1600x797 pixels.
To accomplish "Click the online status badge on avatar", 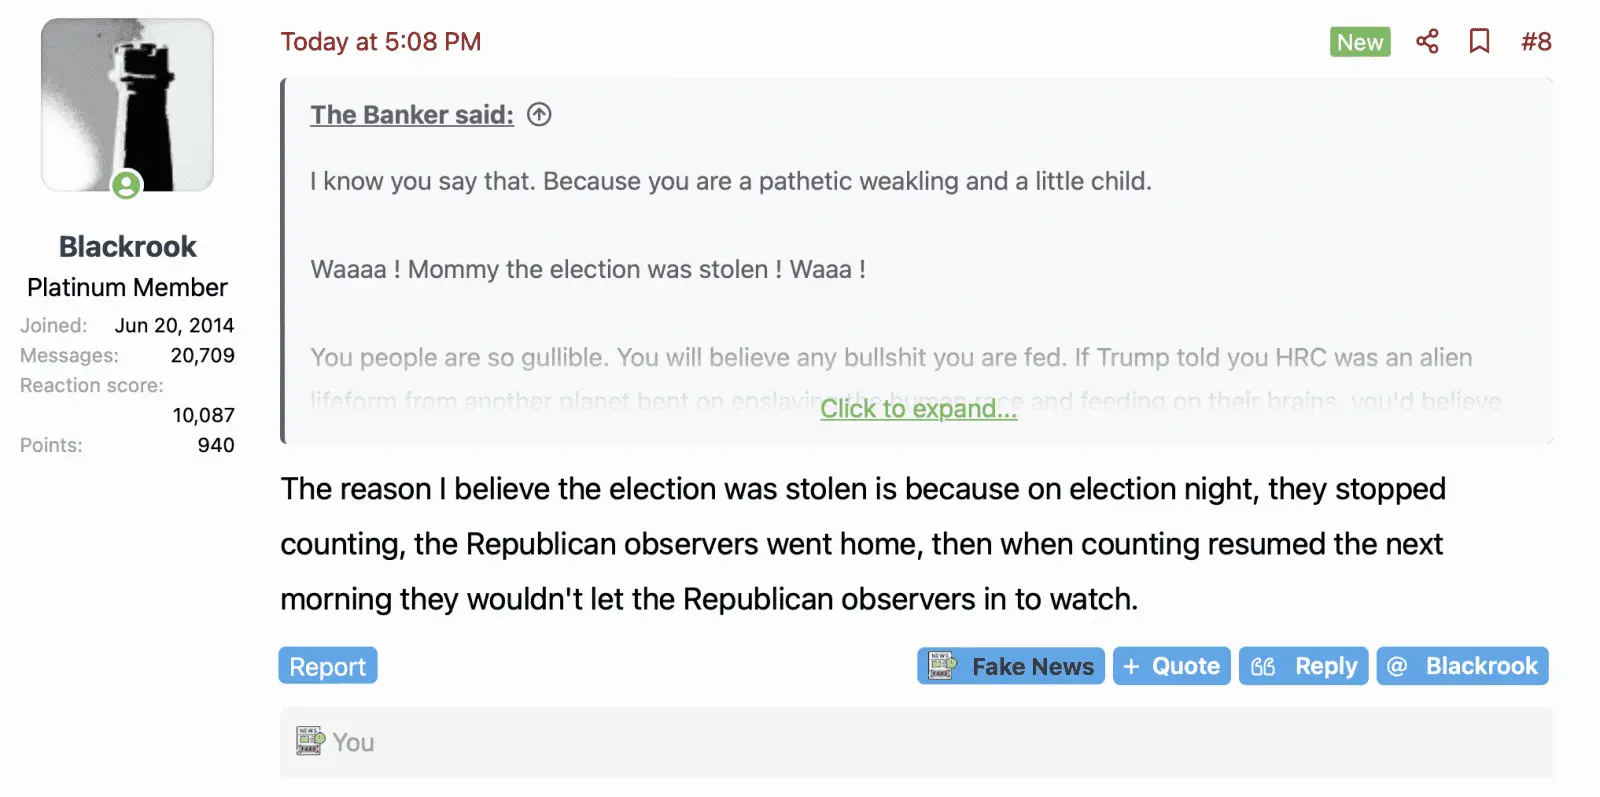I will click(x=126, y=185).
